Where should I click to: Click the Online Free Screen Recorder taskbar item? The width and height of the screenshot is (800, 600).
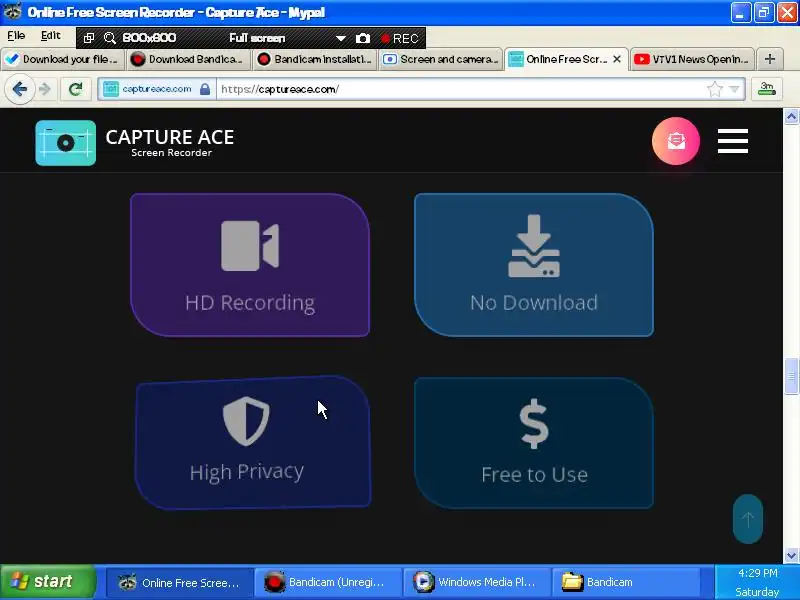(x=180, y=582)
